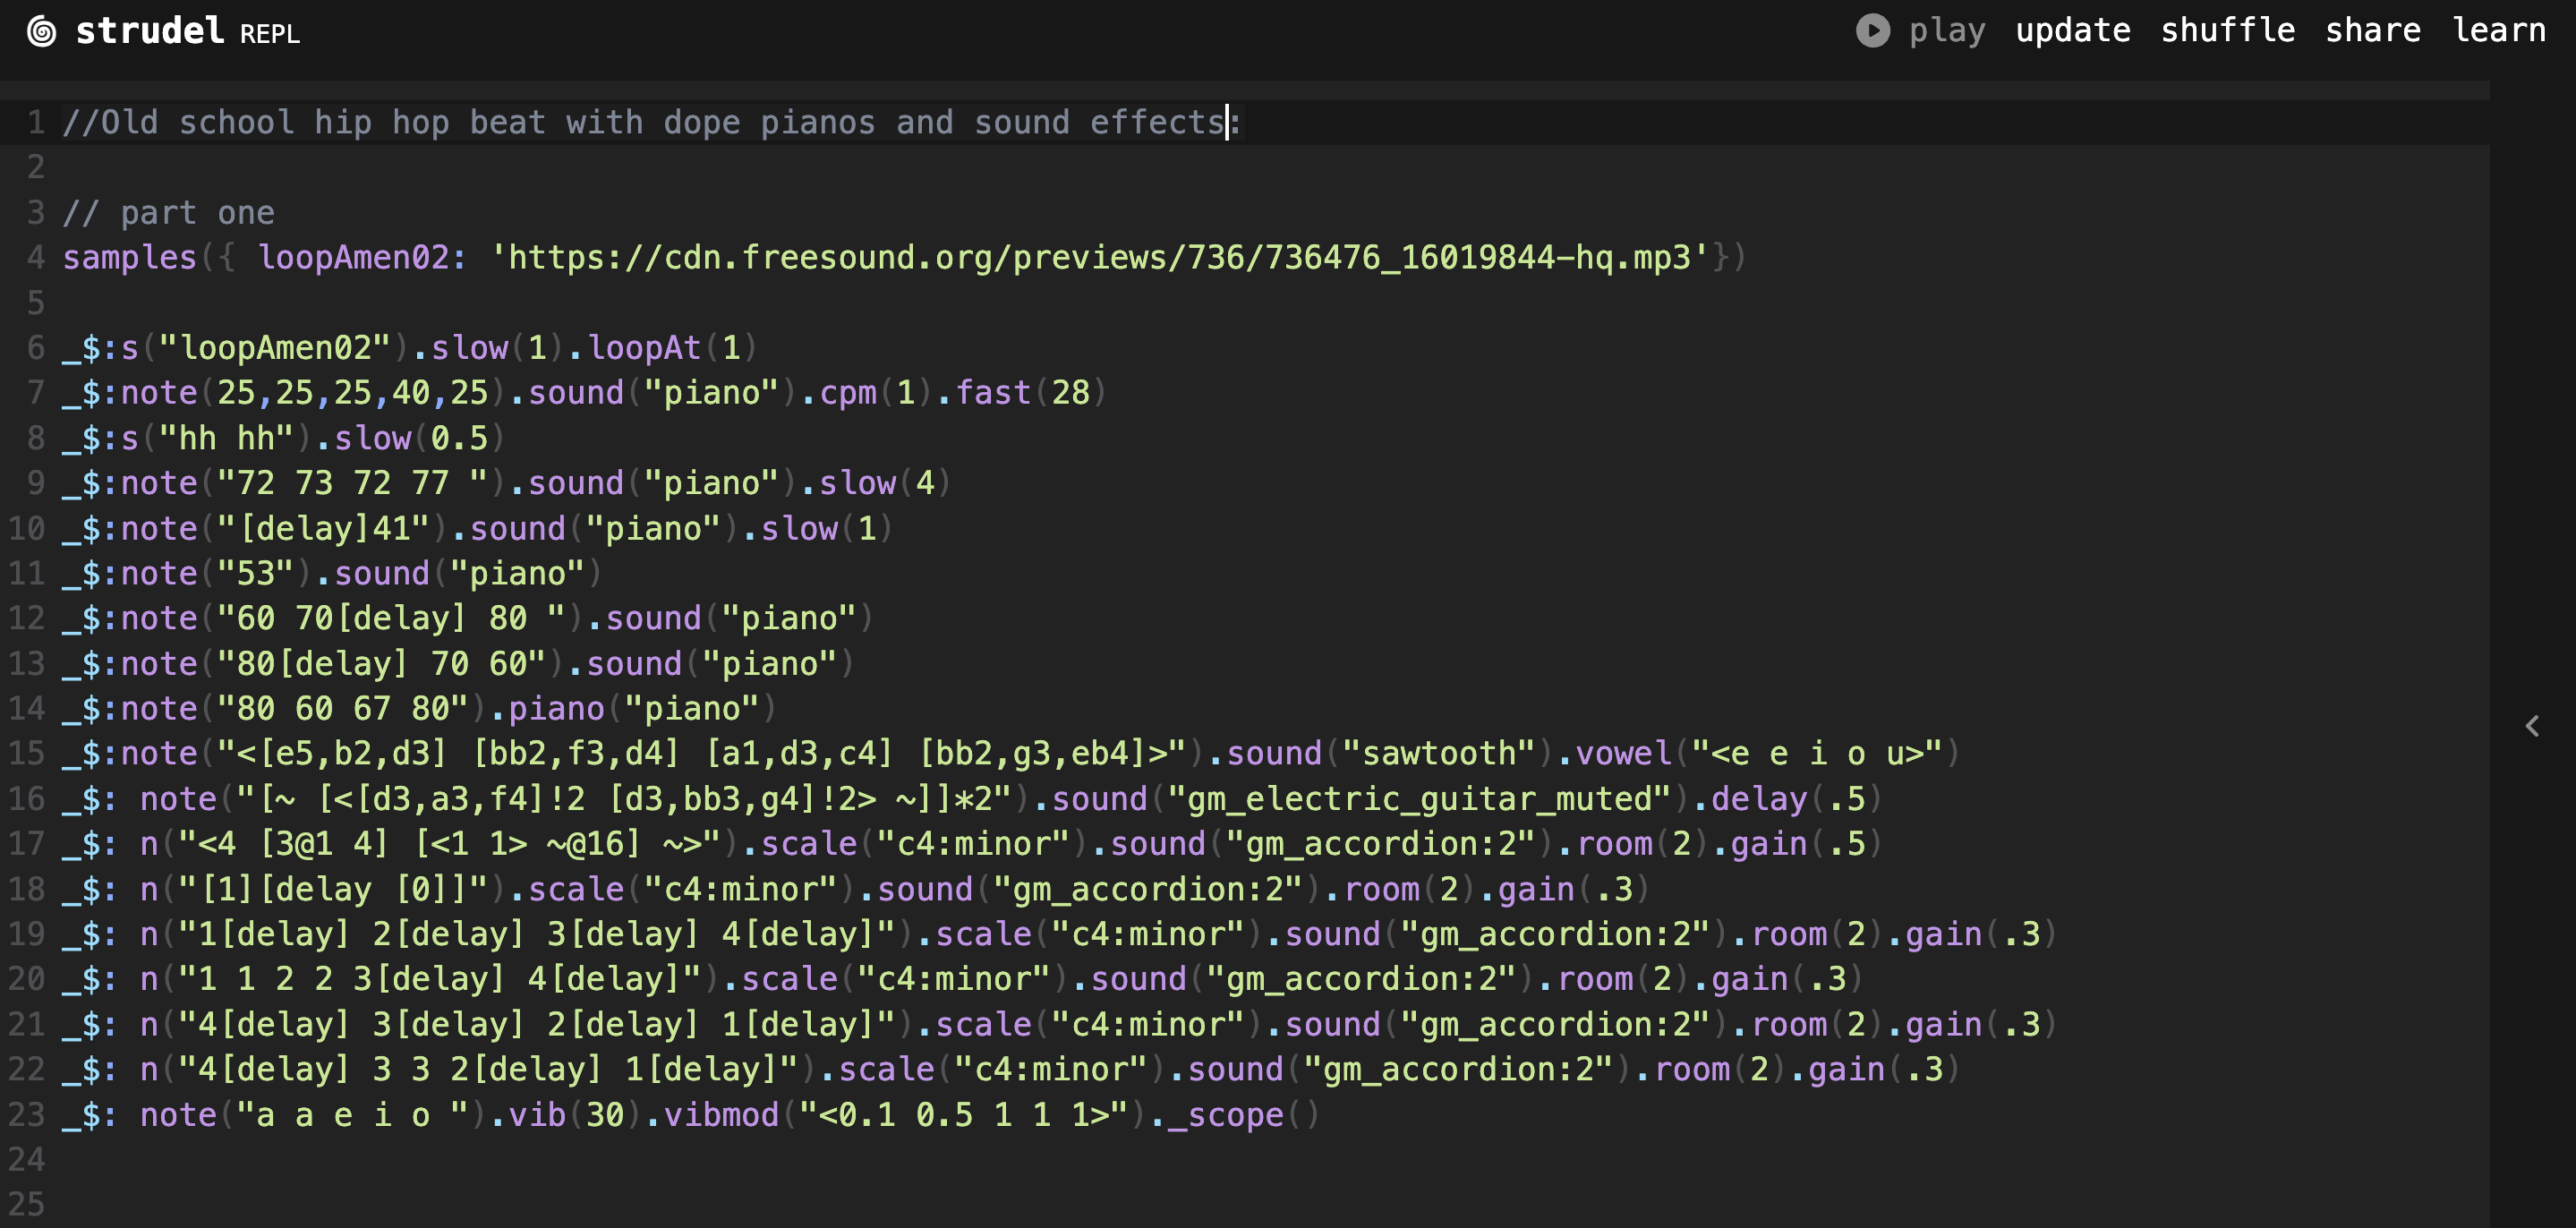
Task: Click the "1 1 2 2 3[delay] 4[delay]" pattern
Action: tap(440, 979)
